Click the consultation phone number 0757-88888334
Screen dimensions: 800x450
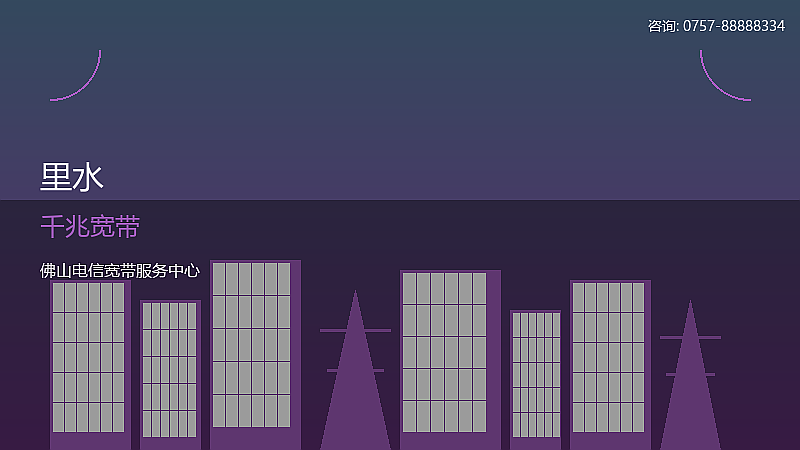click(734, 26)
